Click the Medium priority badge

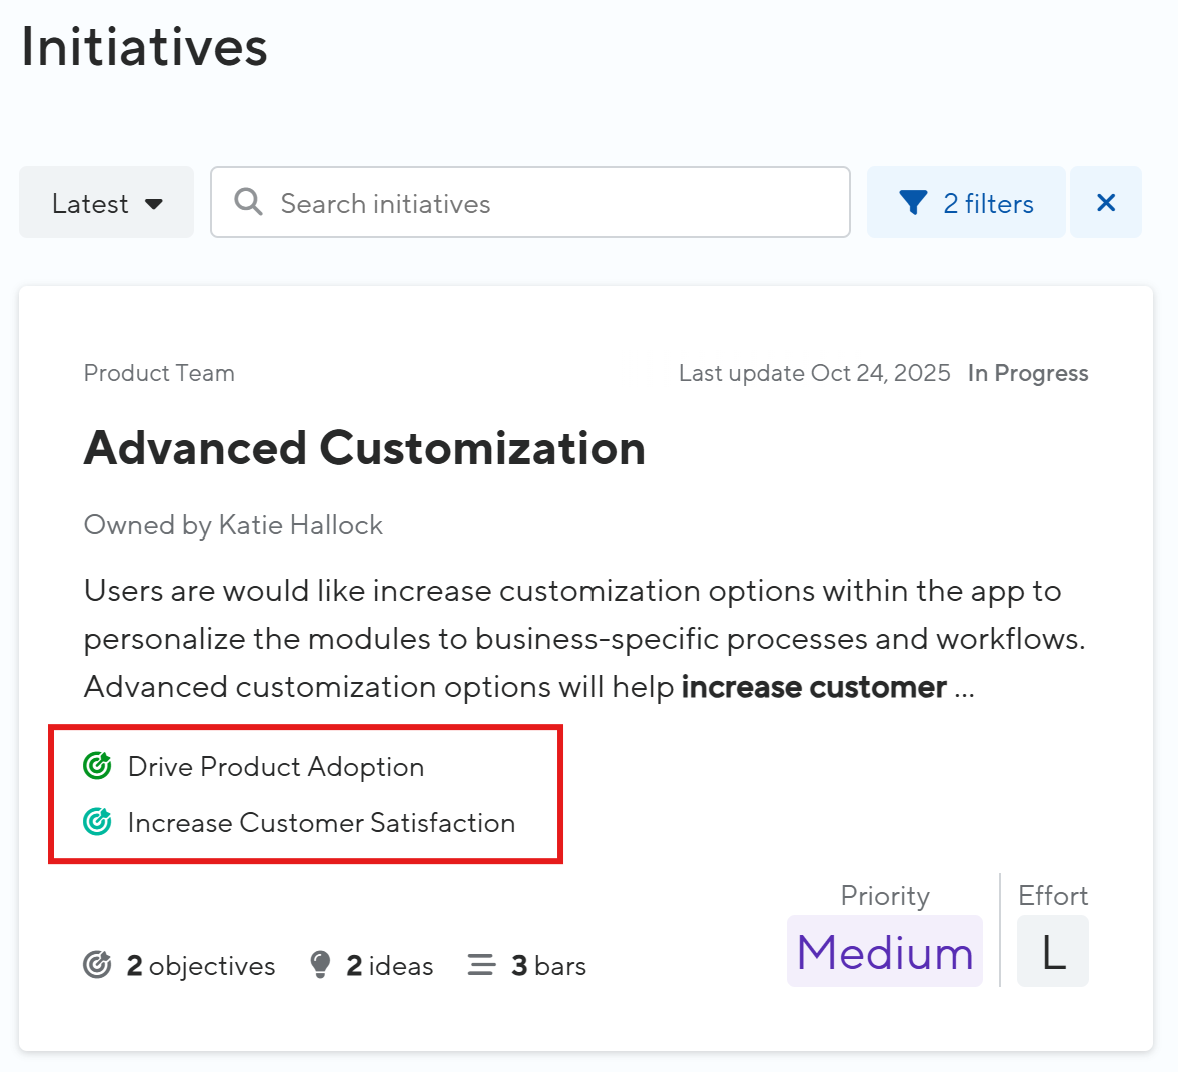coord(885,952)
